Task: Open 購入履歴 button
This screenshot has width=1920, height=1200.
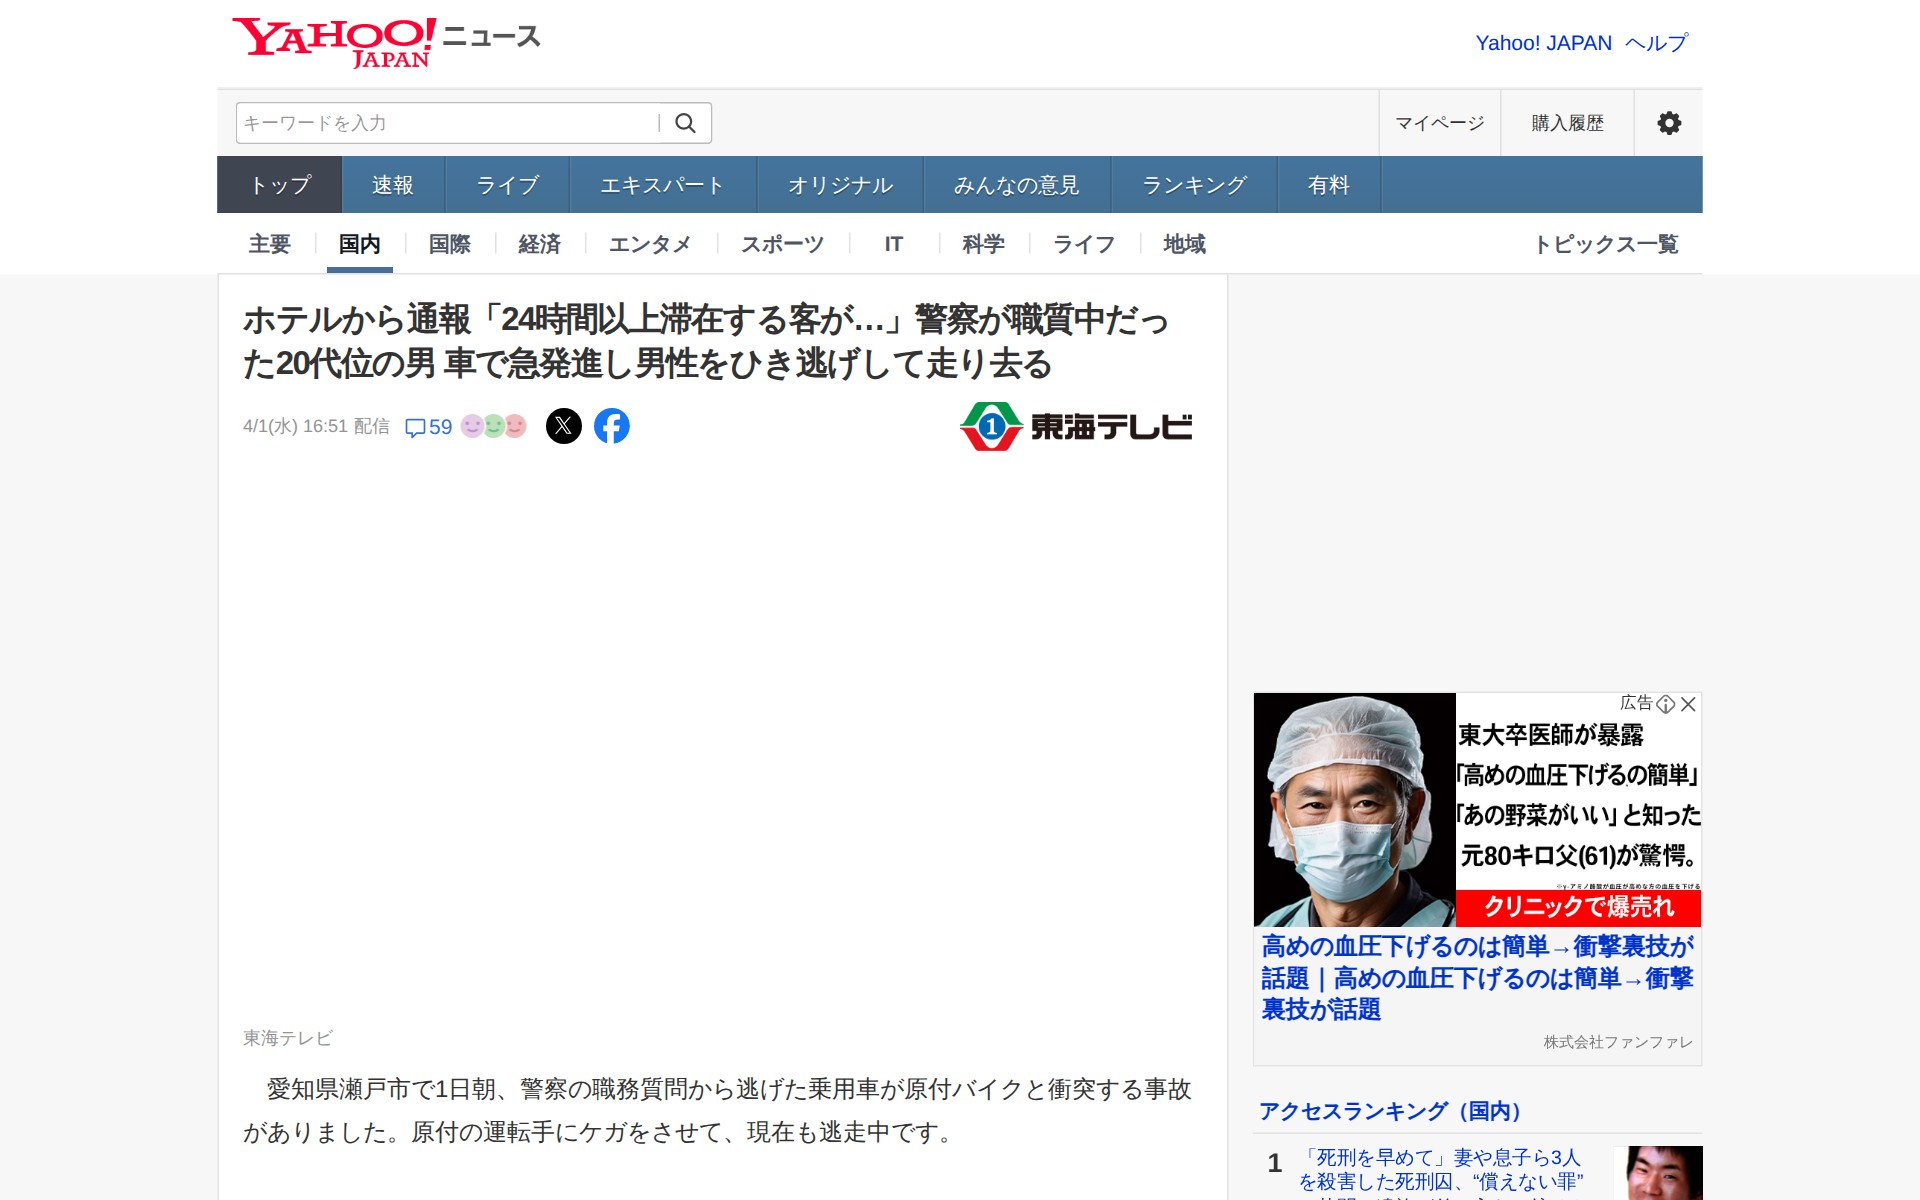Action: coord(1567,123)
